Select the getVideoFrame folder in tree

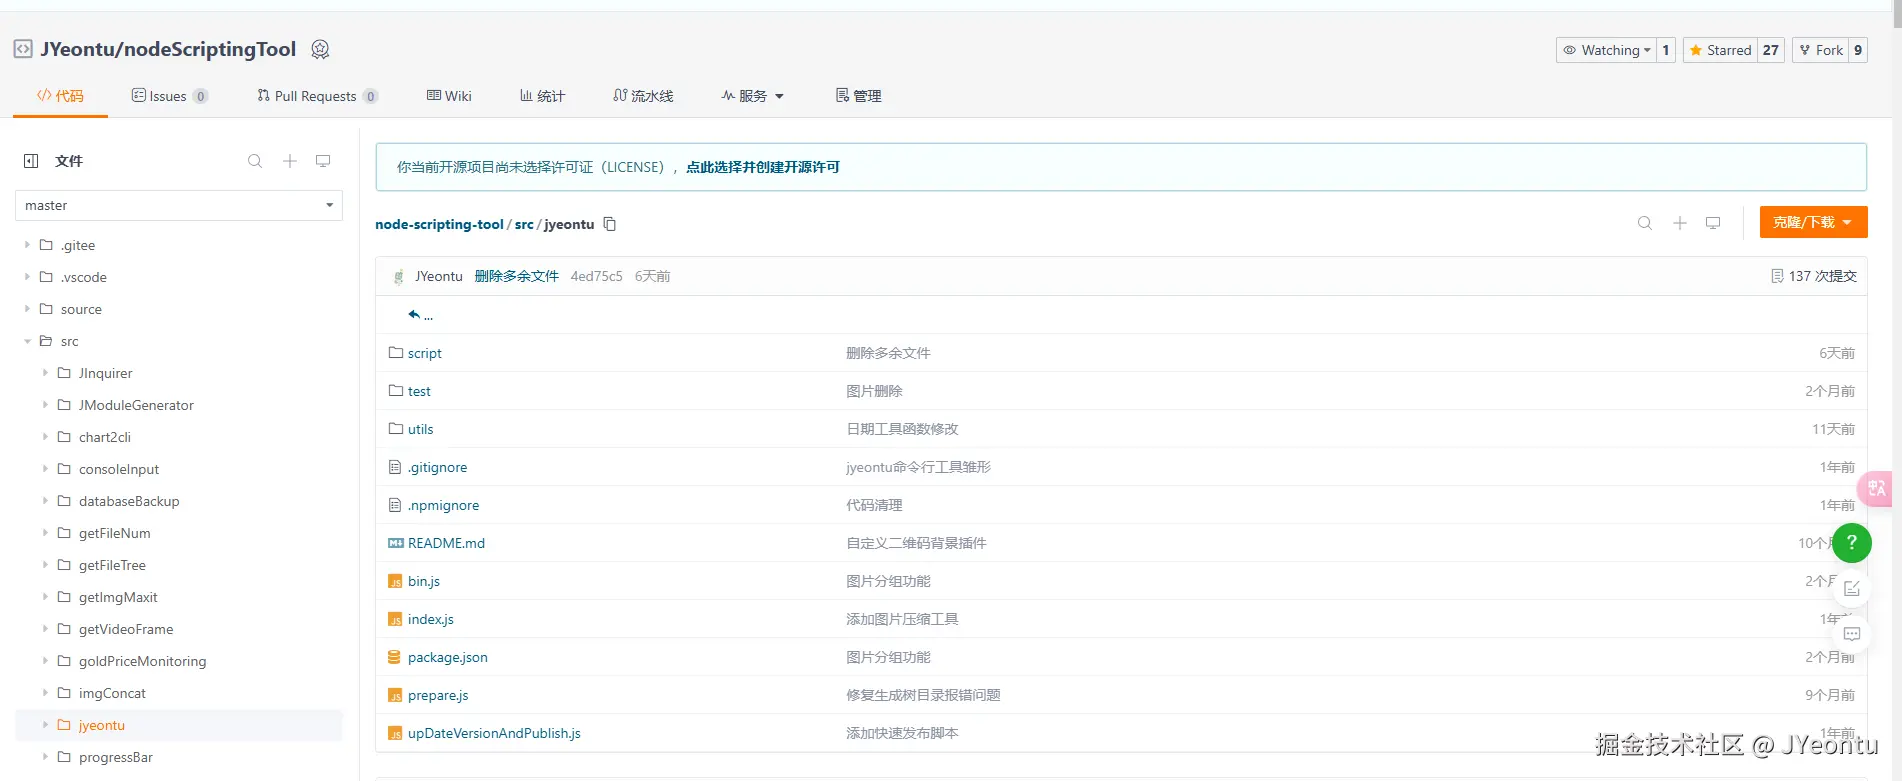point(126,629)
